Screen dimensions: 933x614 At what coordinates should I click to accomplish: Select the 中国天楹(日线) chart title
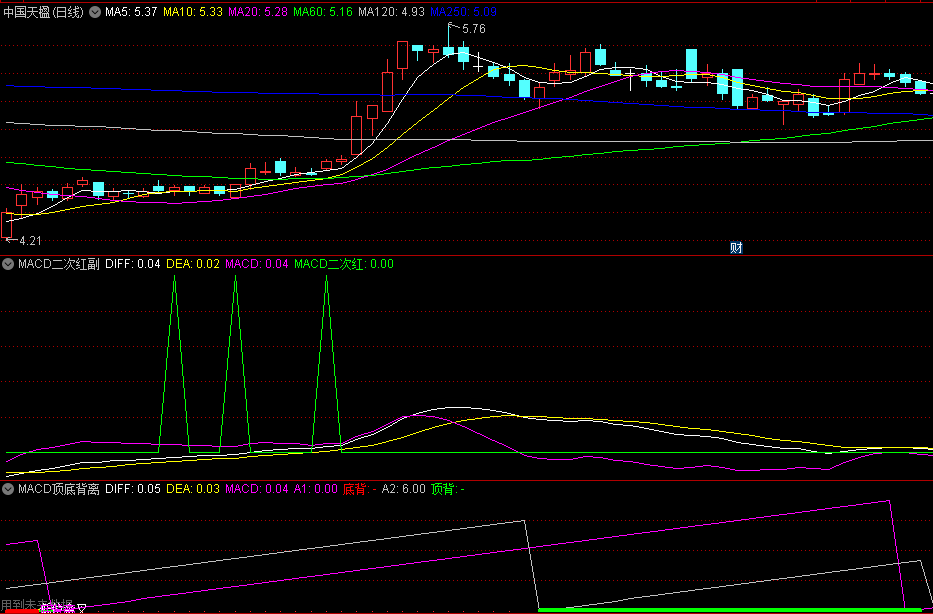(43, 12)
